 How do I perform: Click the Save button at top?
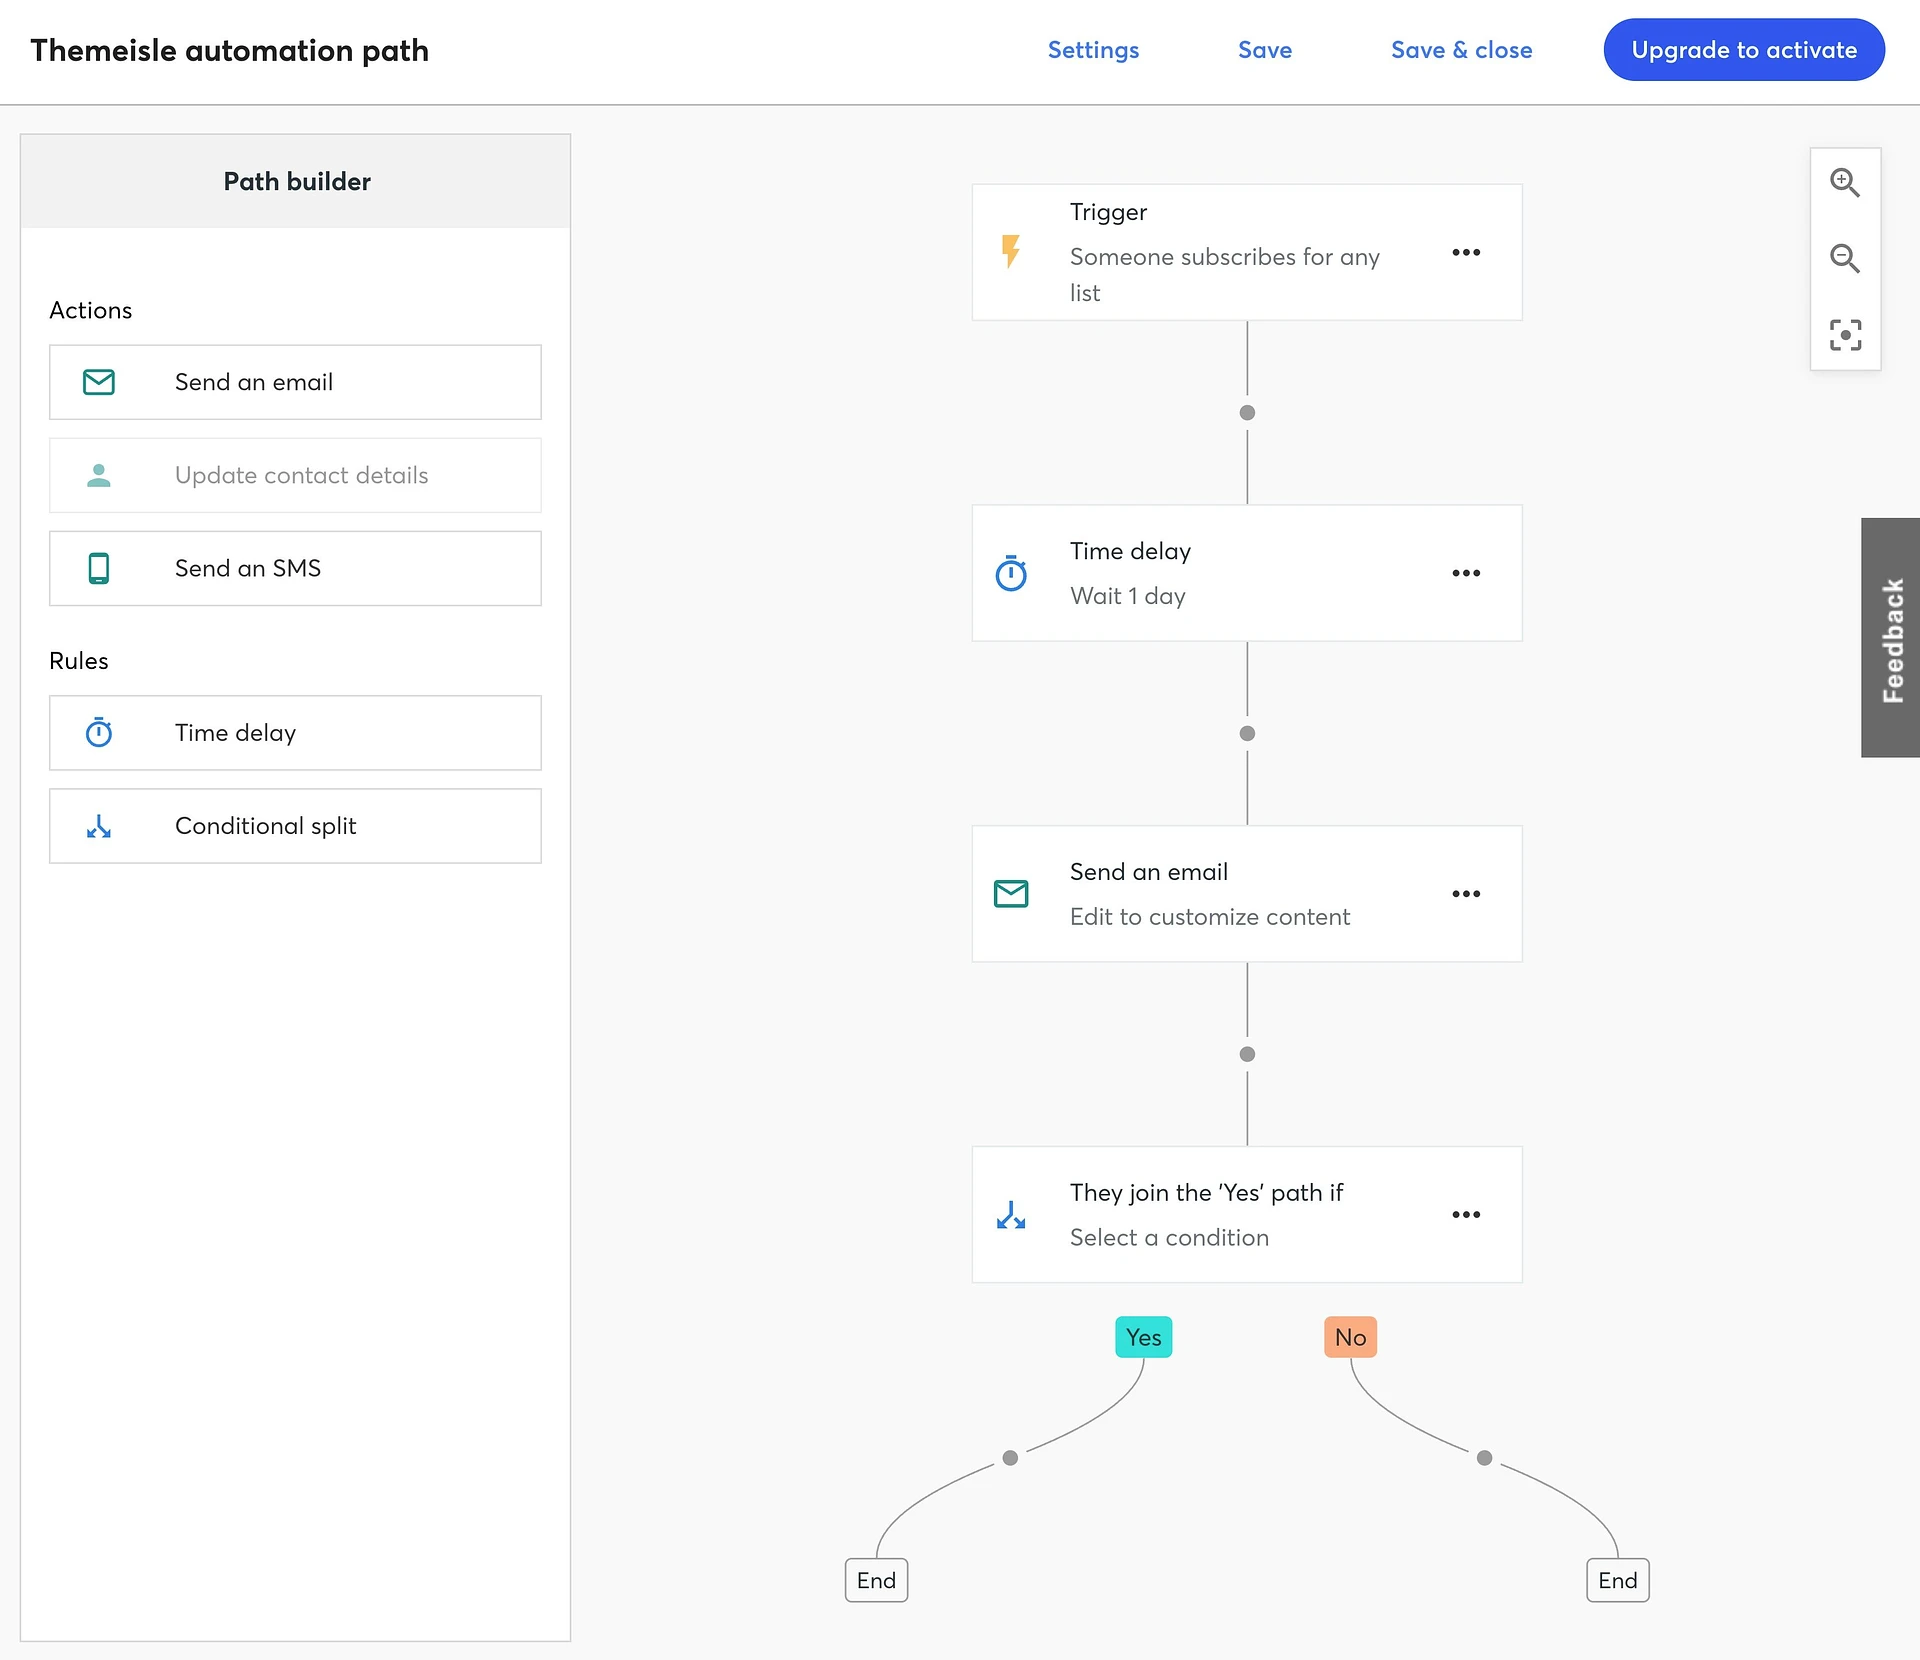click(x=1265, y=49)
